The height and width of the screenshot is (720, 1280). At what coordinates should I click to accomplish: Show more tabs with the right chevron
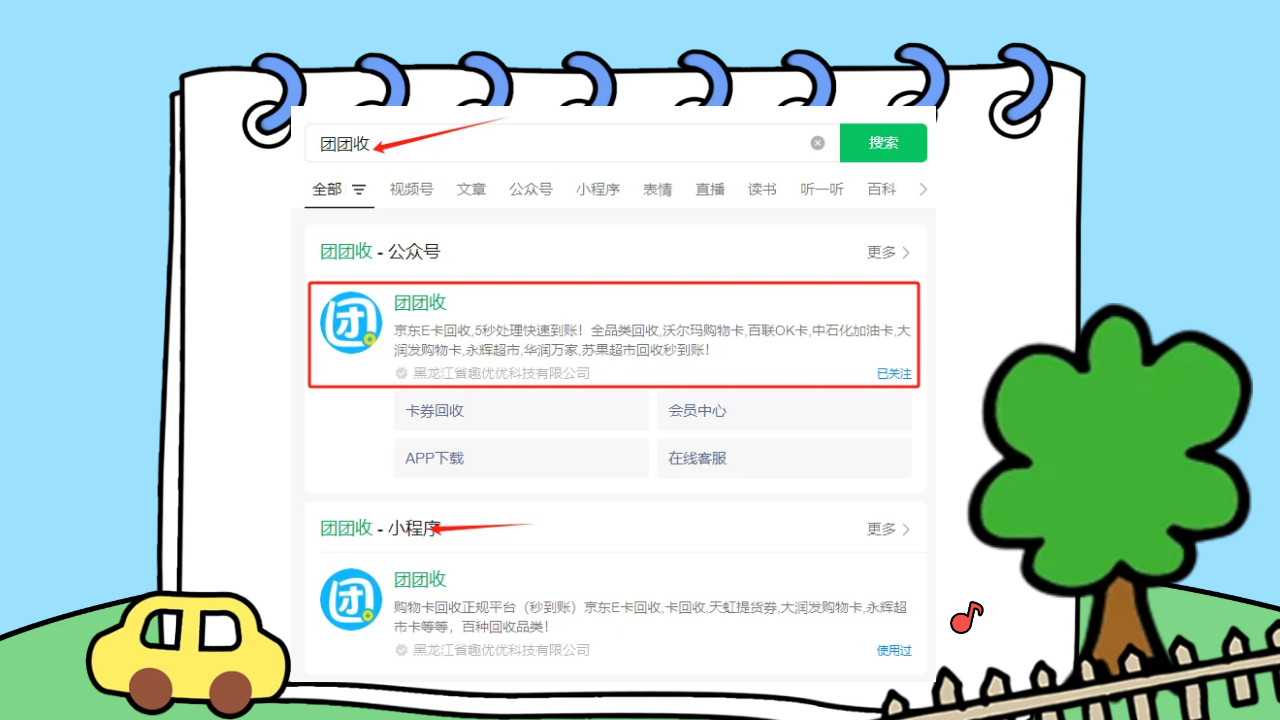coord(923,189)
